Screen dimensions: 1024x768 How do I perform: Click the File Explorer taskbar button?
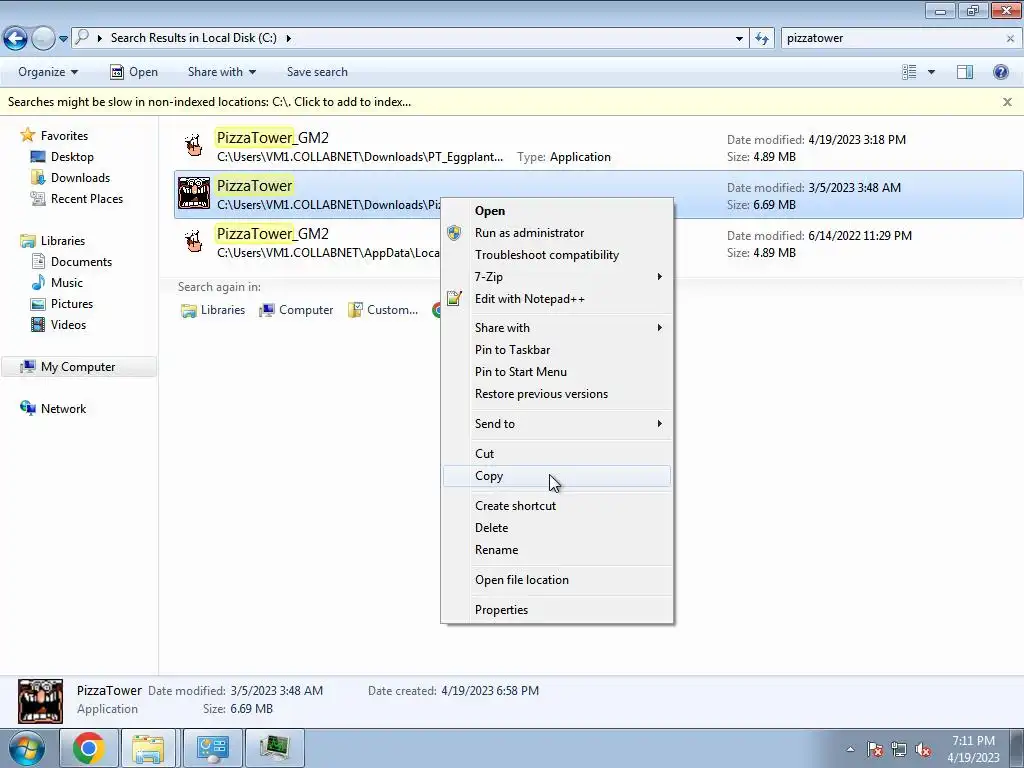coord(148,748)
